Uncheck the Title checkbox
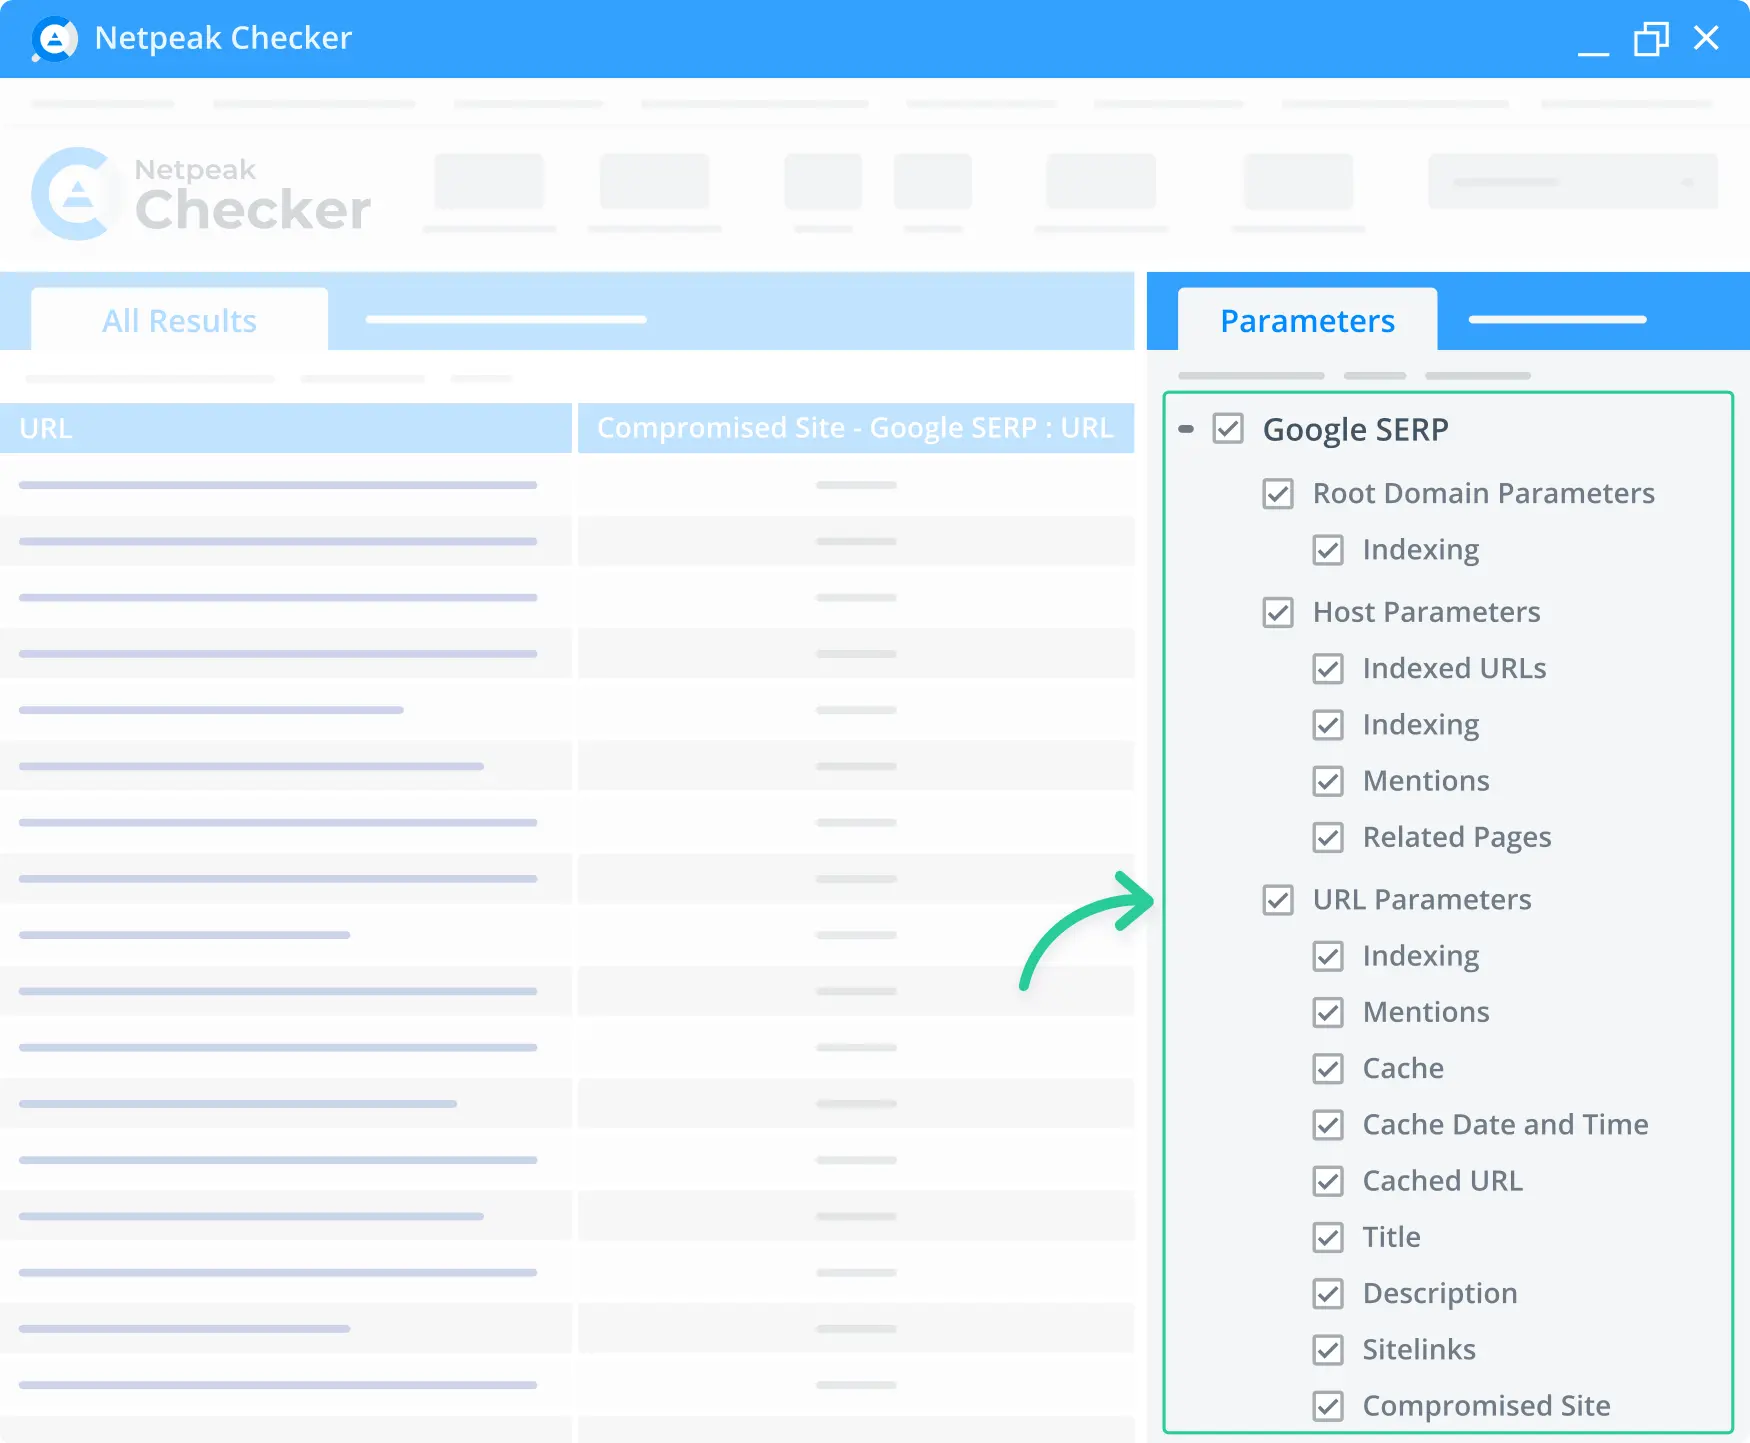Viewport: 1750px width, 1443px height. (x=1328, y=1237)
